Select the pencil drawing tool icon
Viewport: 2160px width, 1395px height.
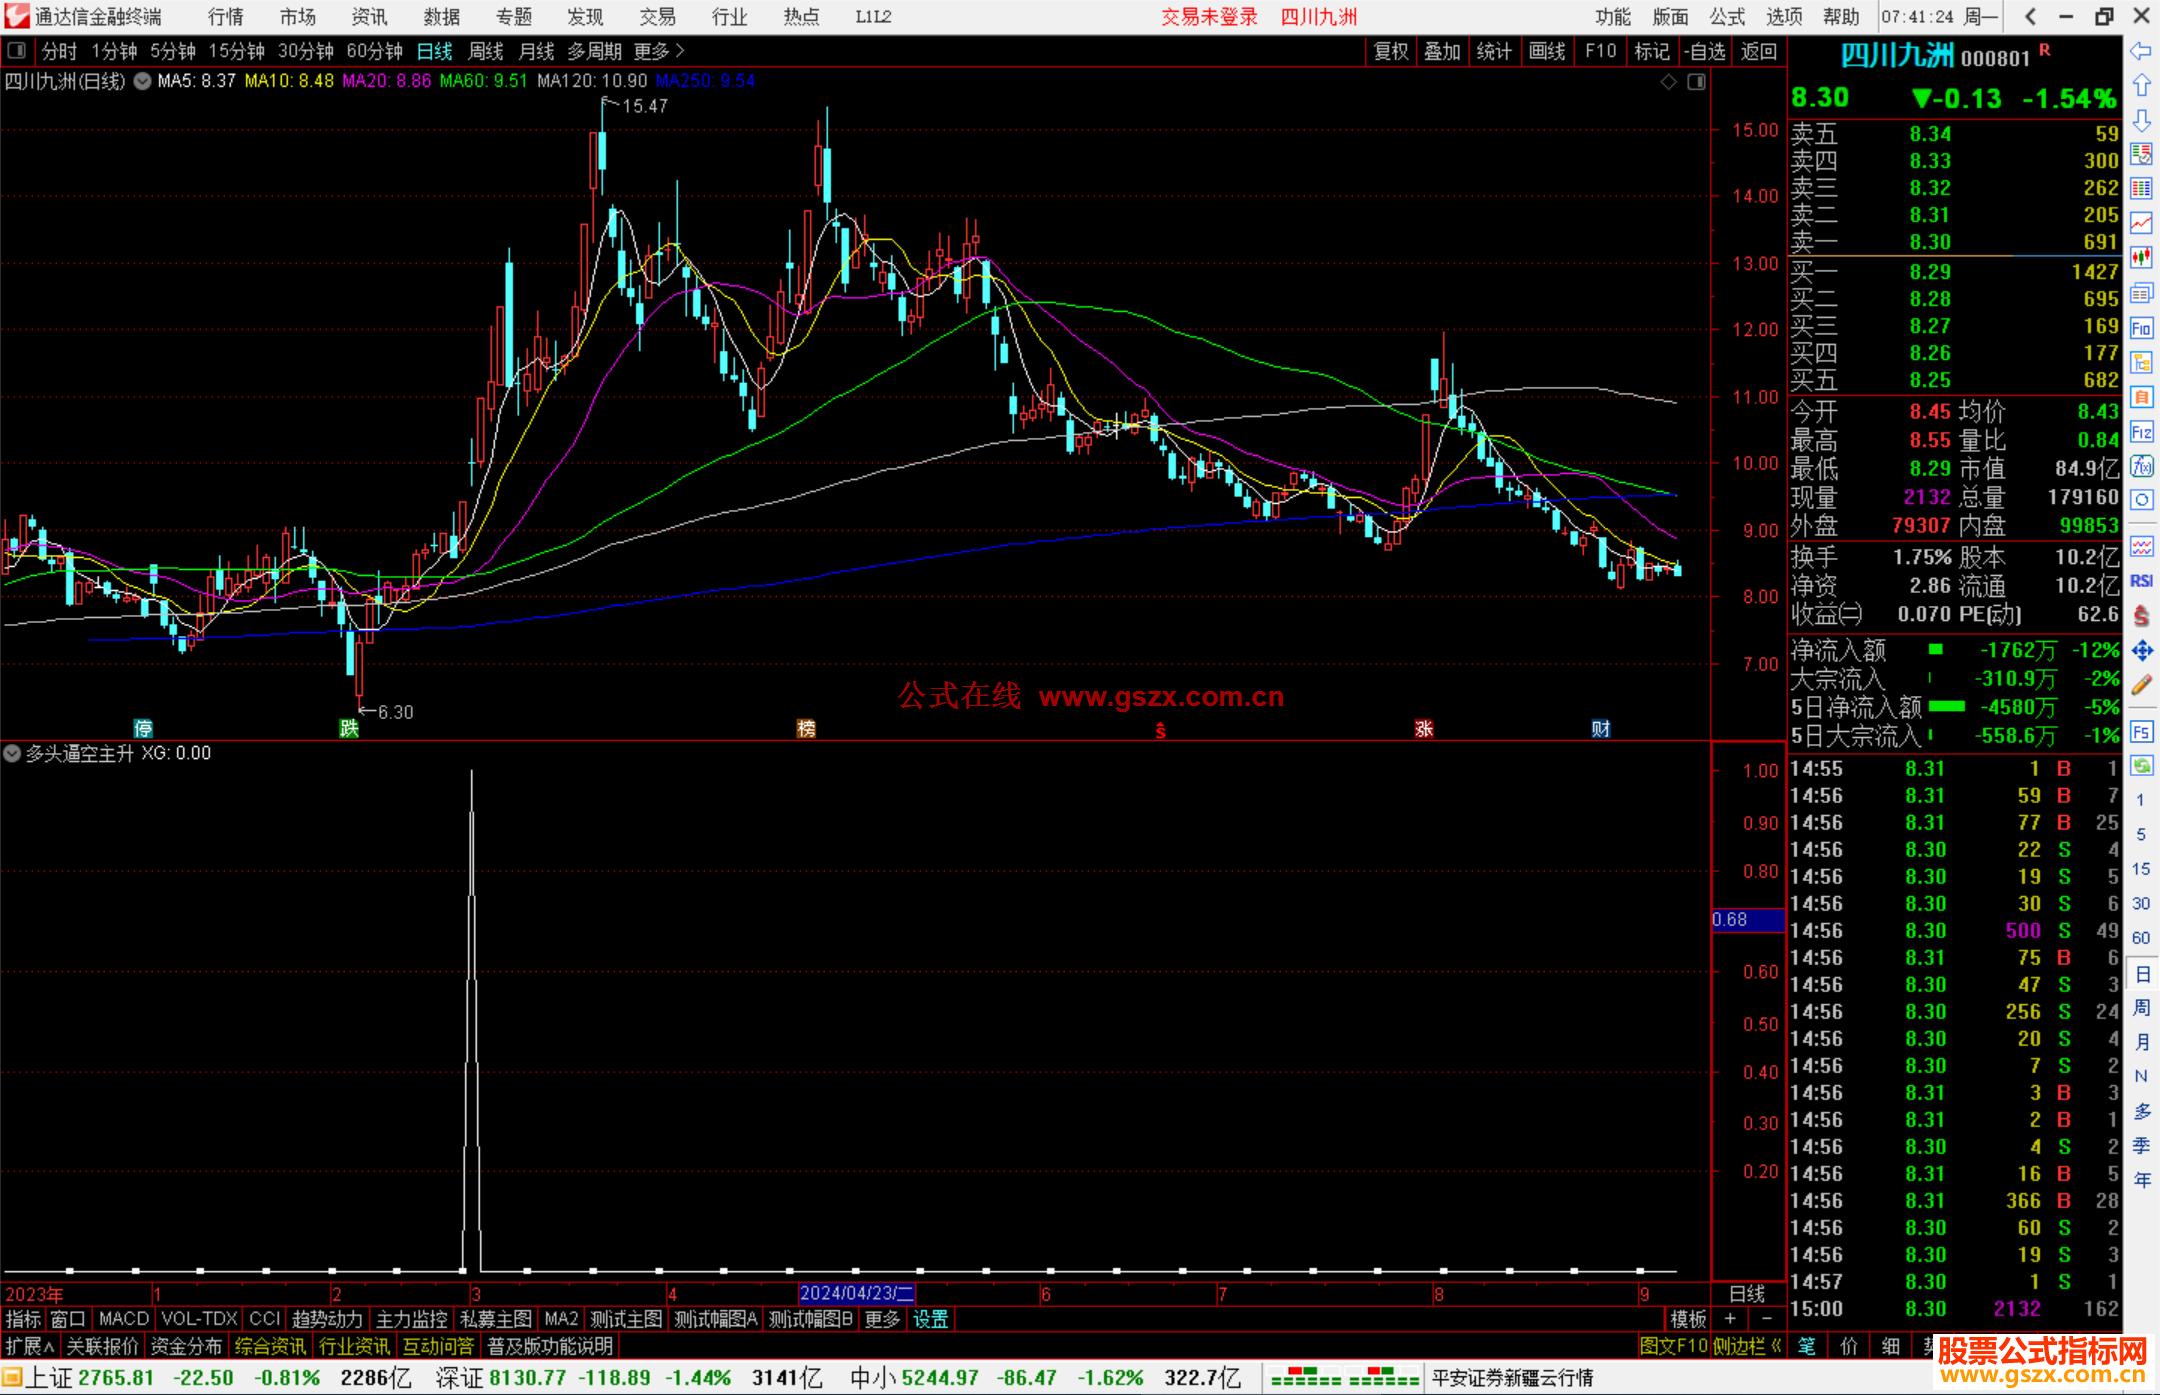(x=2141, y=685)
